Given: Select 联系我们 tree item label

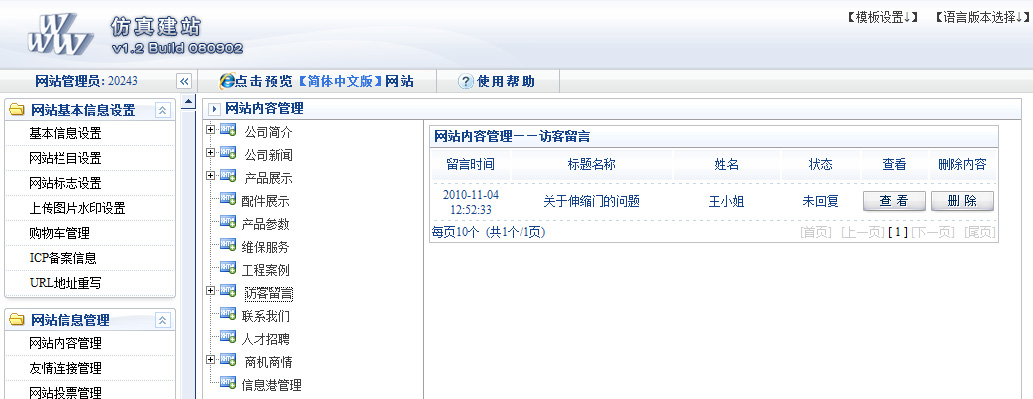Looking at the screenshot, I should coord(265,316).
